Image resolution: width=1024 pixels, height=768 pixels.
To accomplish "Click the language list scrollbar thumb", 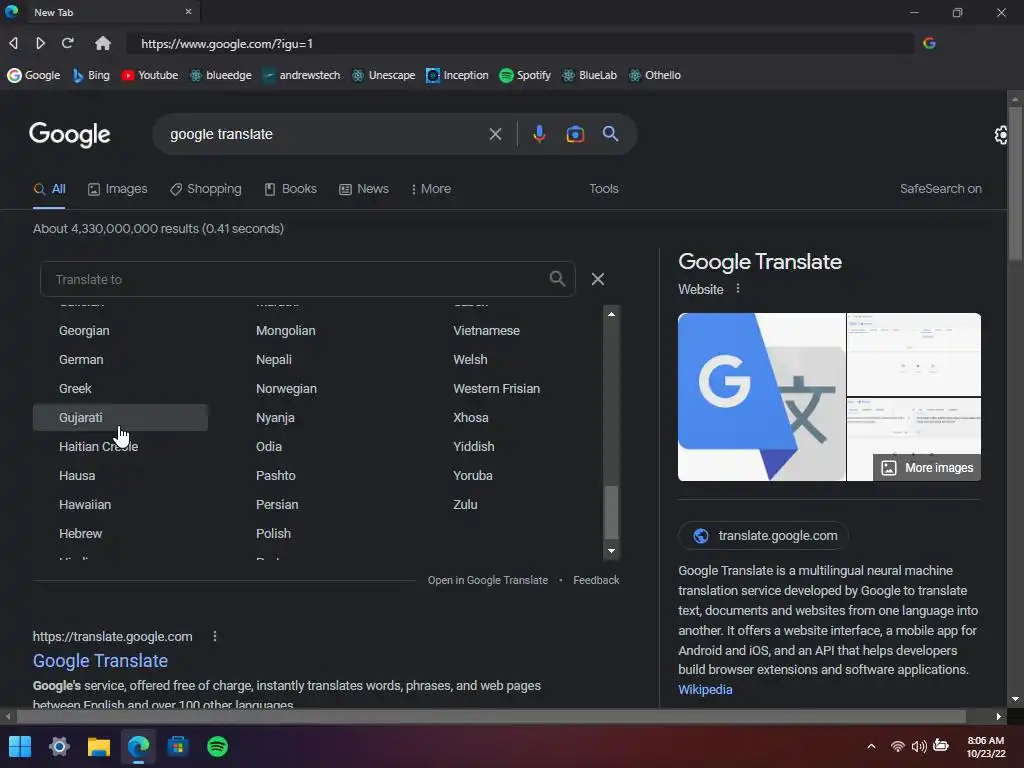I will pos(611,512).
